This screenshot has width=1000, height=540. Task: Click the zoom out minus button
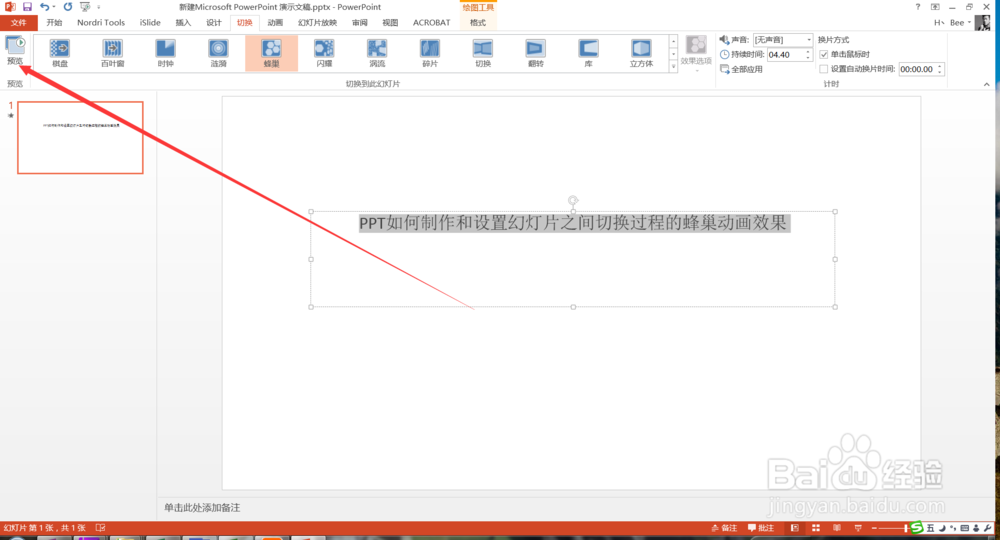click(874, 528)
